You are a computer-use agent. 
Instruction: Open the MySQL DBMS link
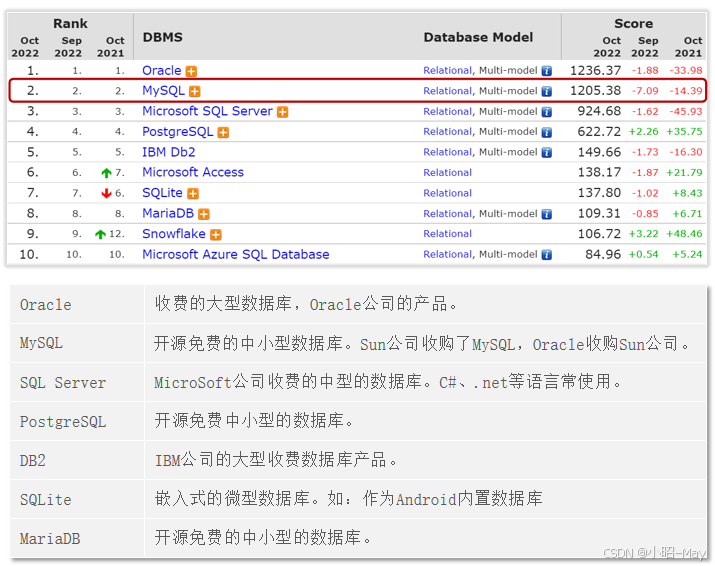tap(163, 91)
